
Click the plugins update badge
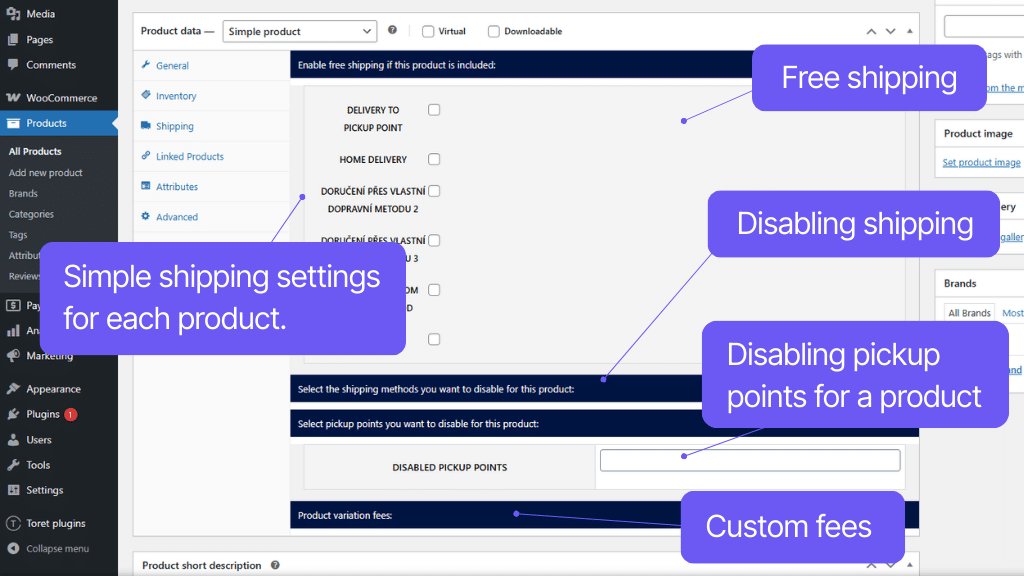click(x=71, y=414)
